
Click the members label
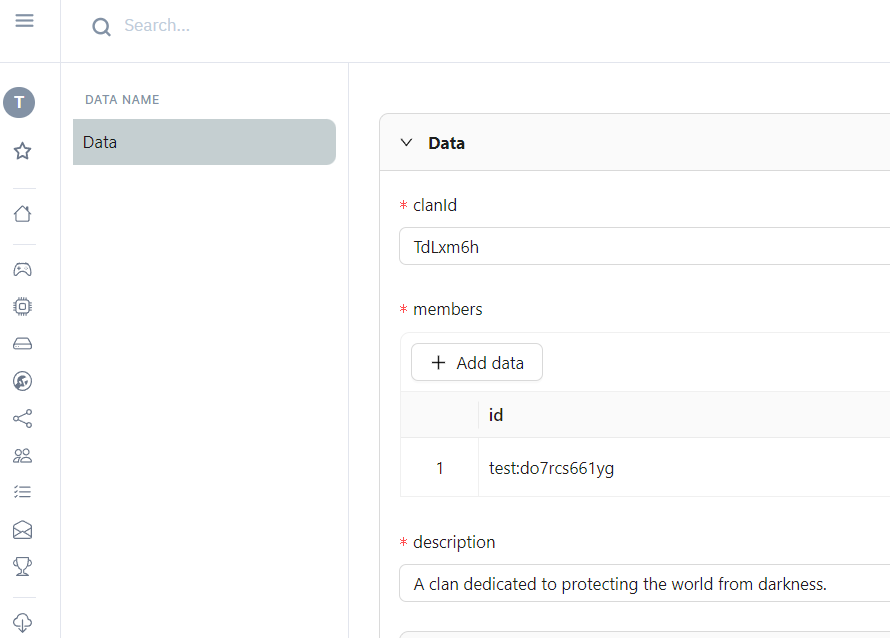pos(448,309)
